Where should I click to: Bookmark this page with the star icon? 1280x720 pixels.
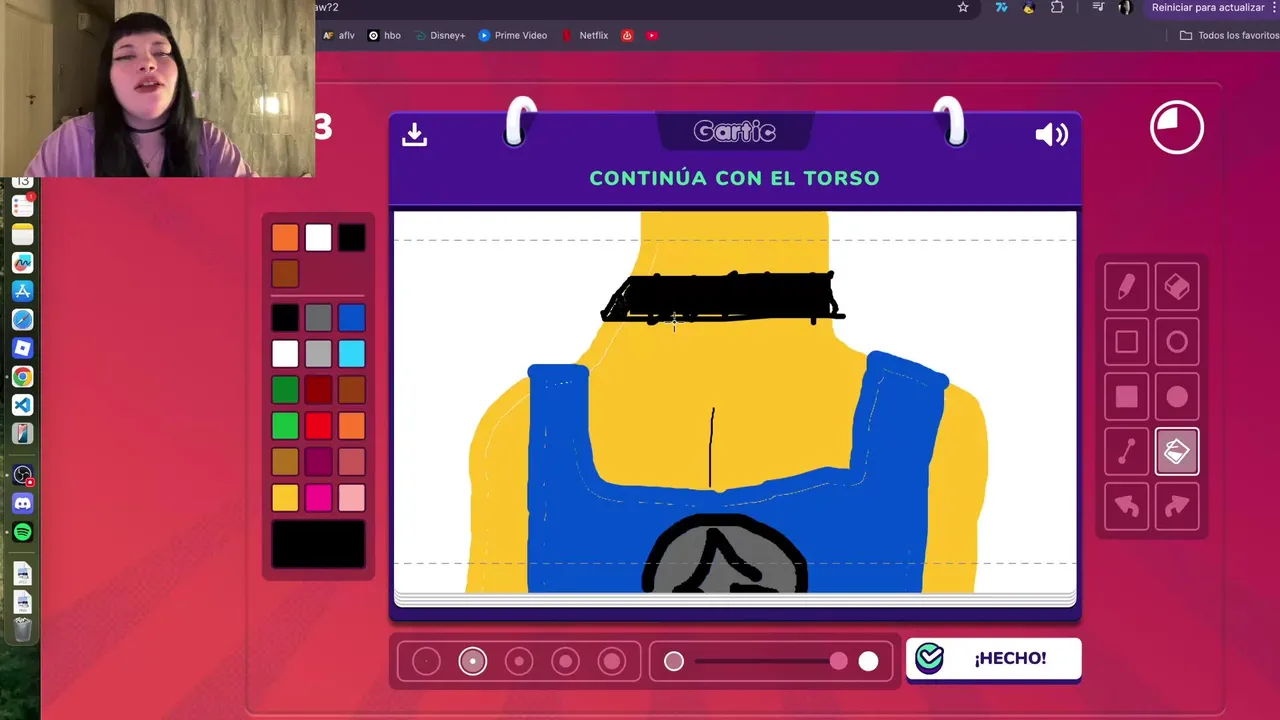point(963,8)
